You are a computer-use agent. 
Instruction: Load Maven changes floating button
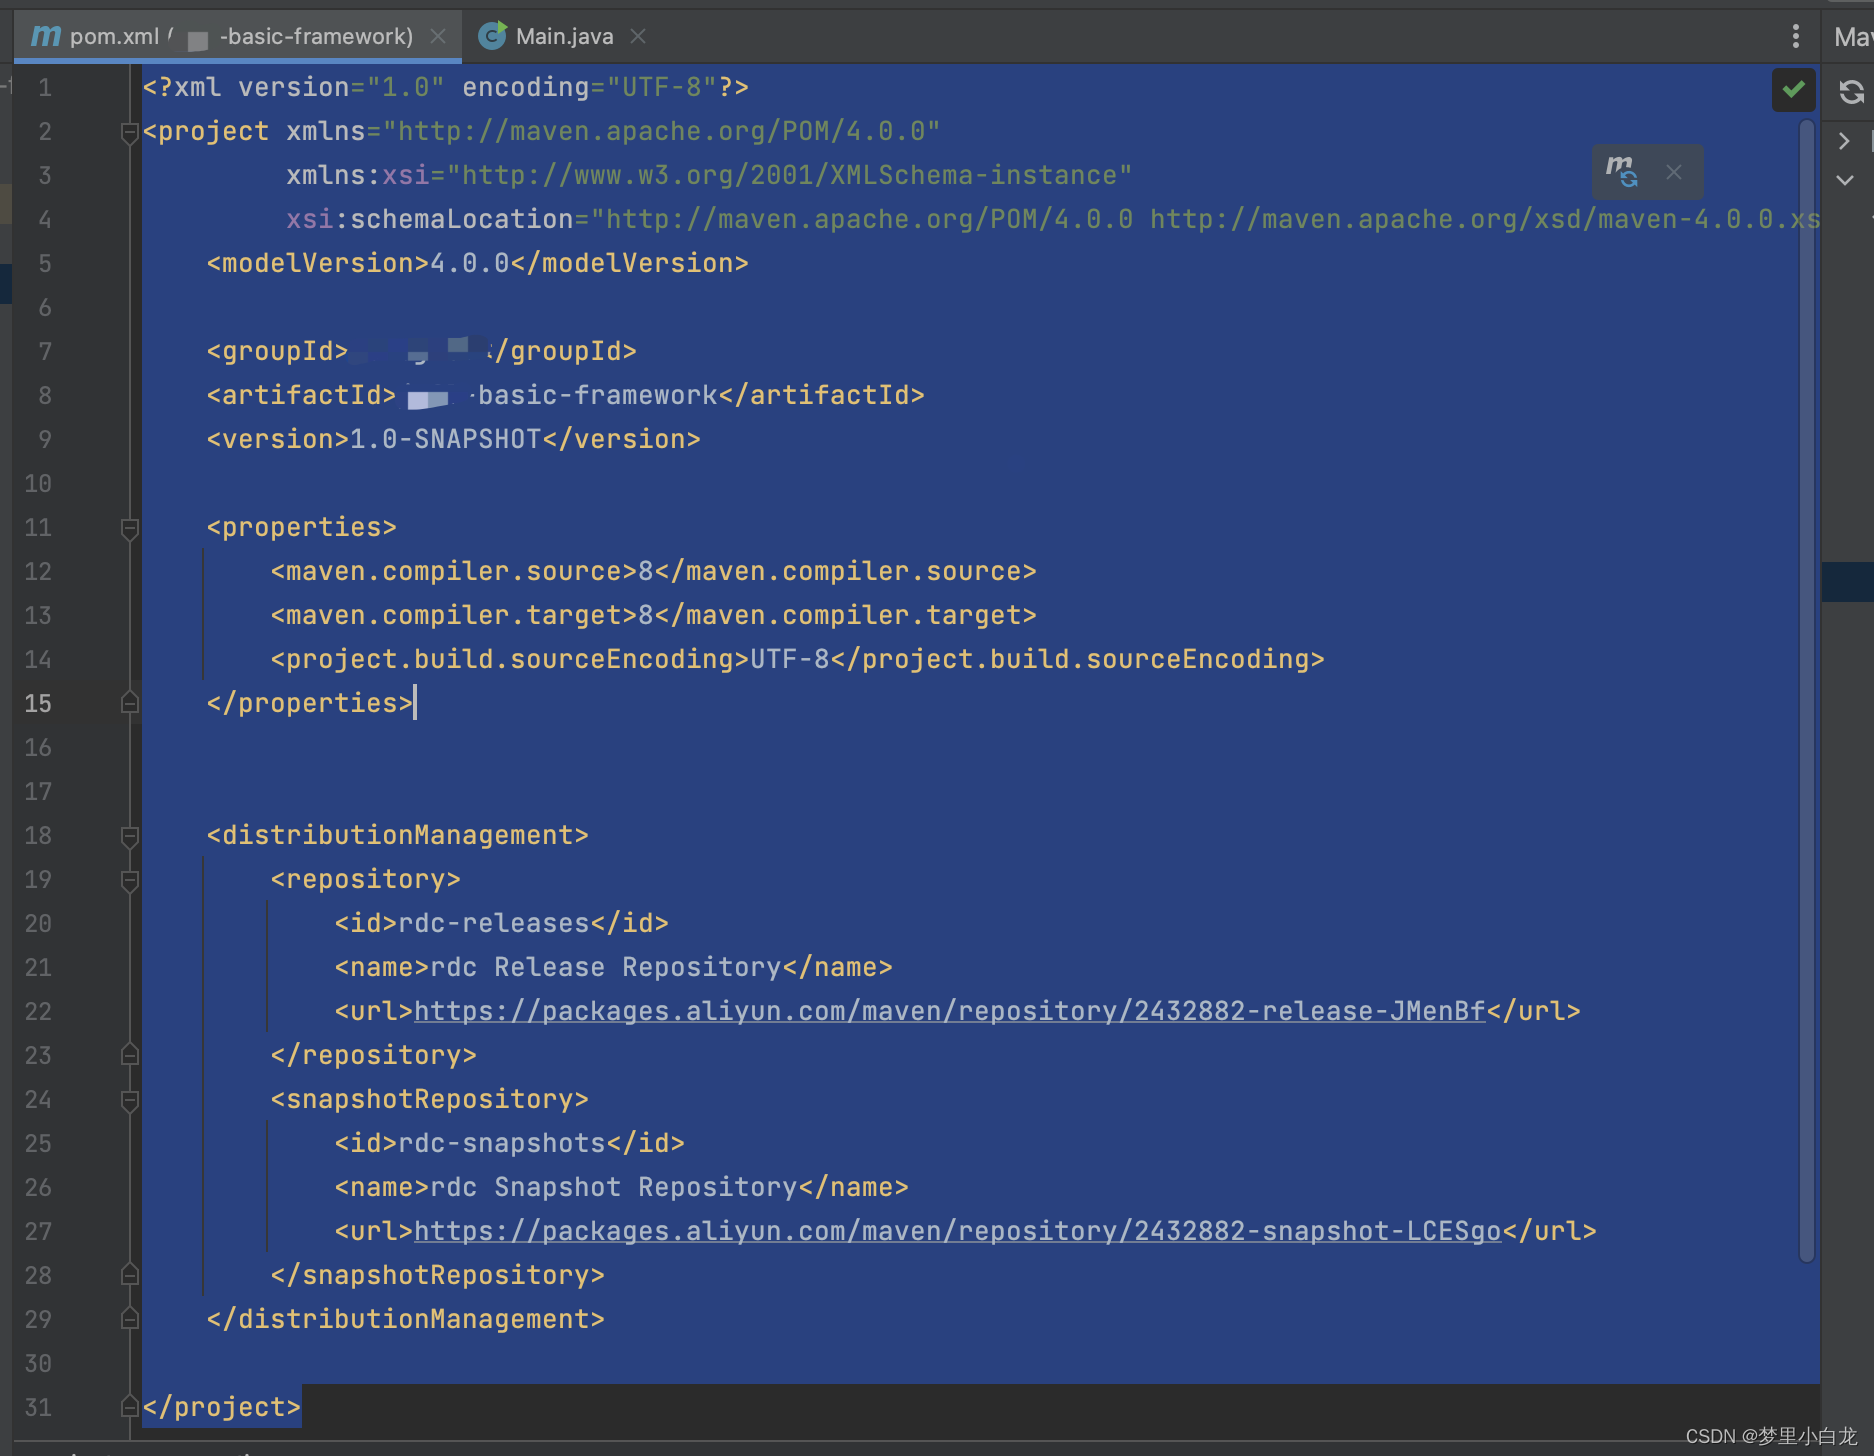click(x=1621, y=171)
